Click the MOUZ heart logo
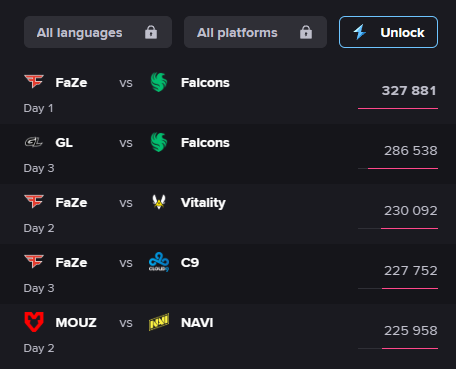456x369 pixels. tap(34, 322)
